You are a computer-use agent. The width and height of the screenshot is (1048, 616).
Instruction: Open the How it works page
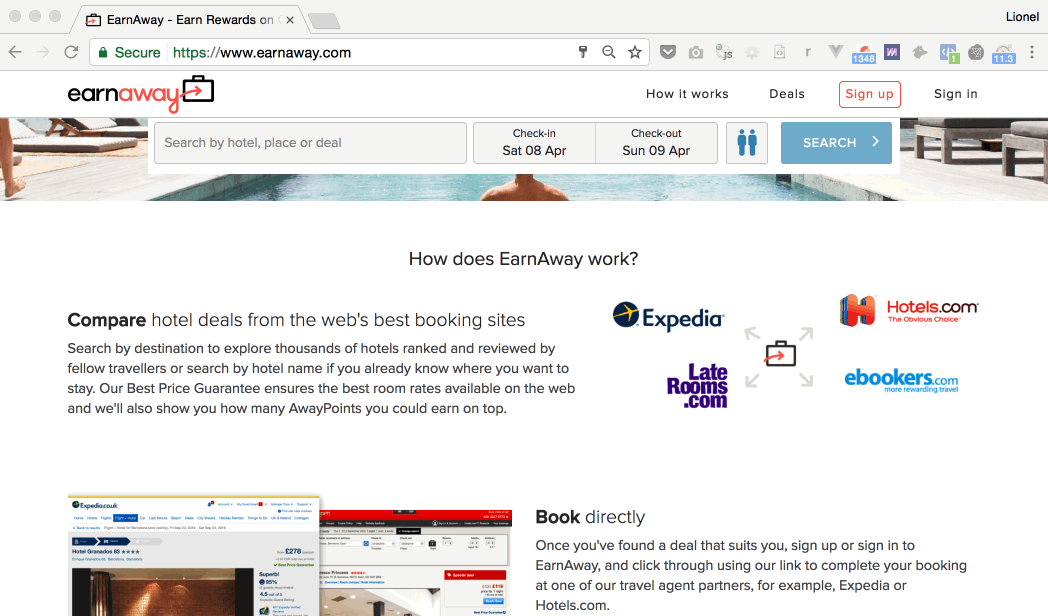click(687, 94)
